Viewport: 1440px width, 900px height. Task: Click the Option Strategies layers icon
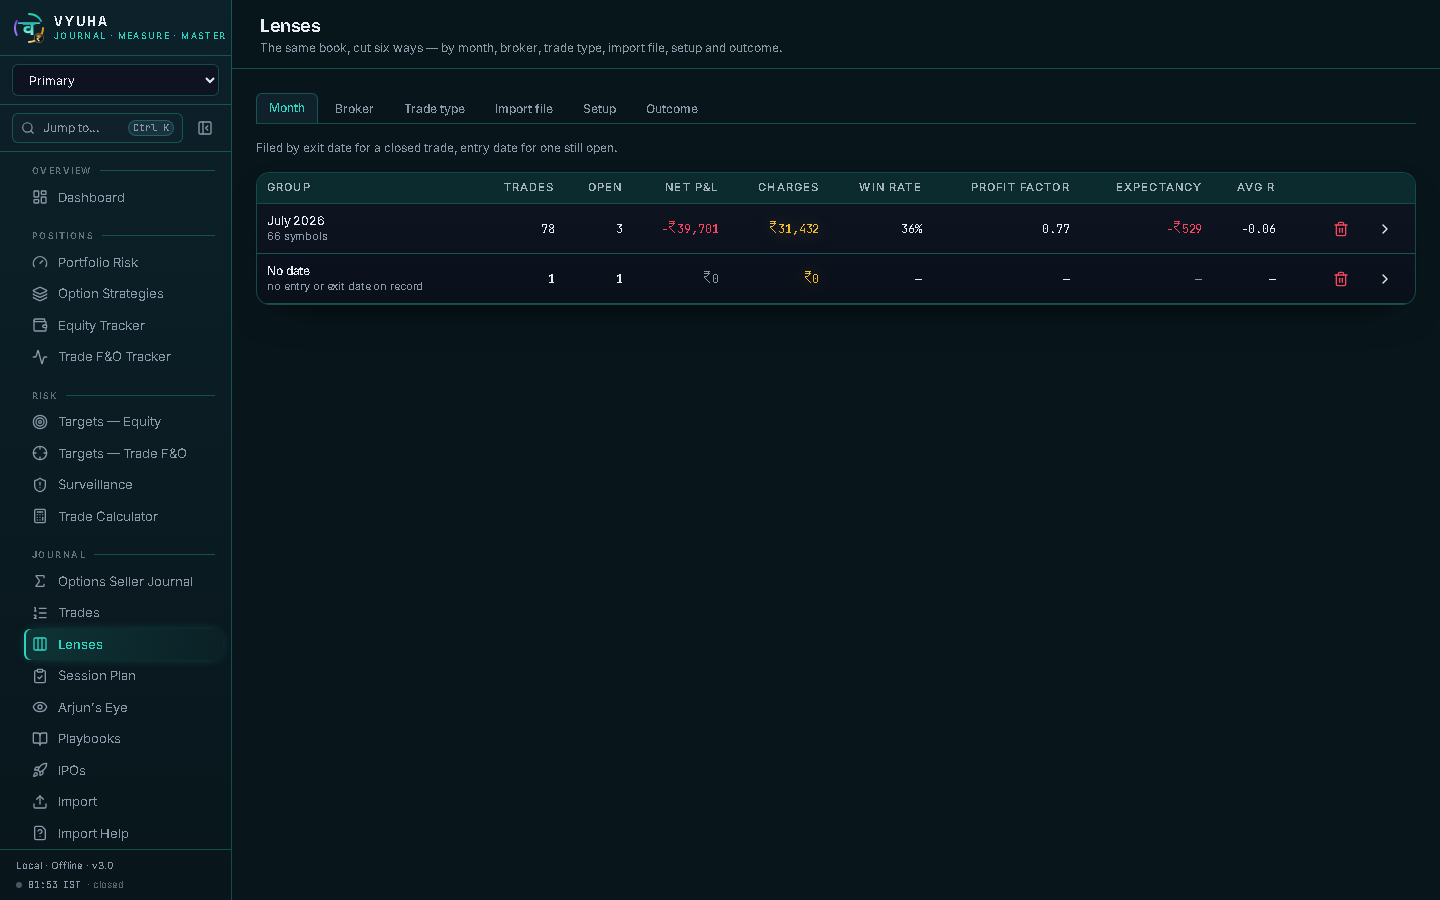click(x=40, y=294)
